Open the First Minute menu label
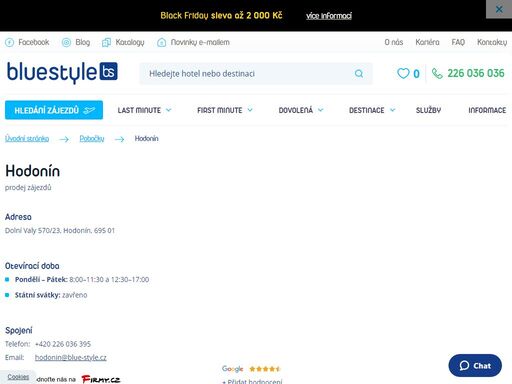Image resolution: width=512 pixels, height=384 pixels. (220, 110)
